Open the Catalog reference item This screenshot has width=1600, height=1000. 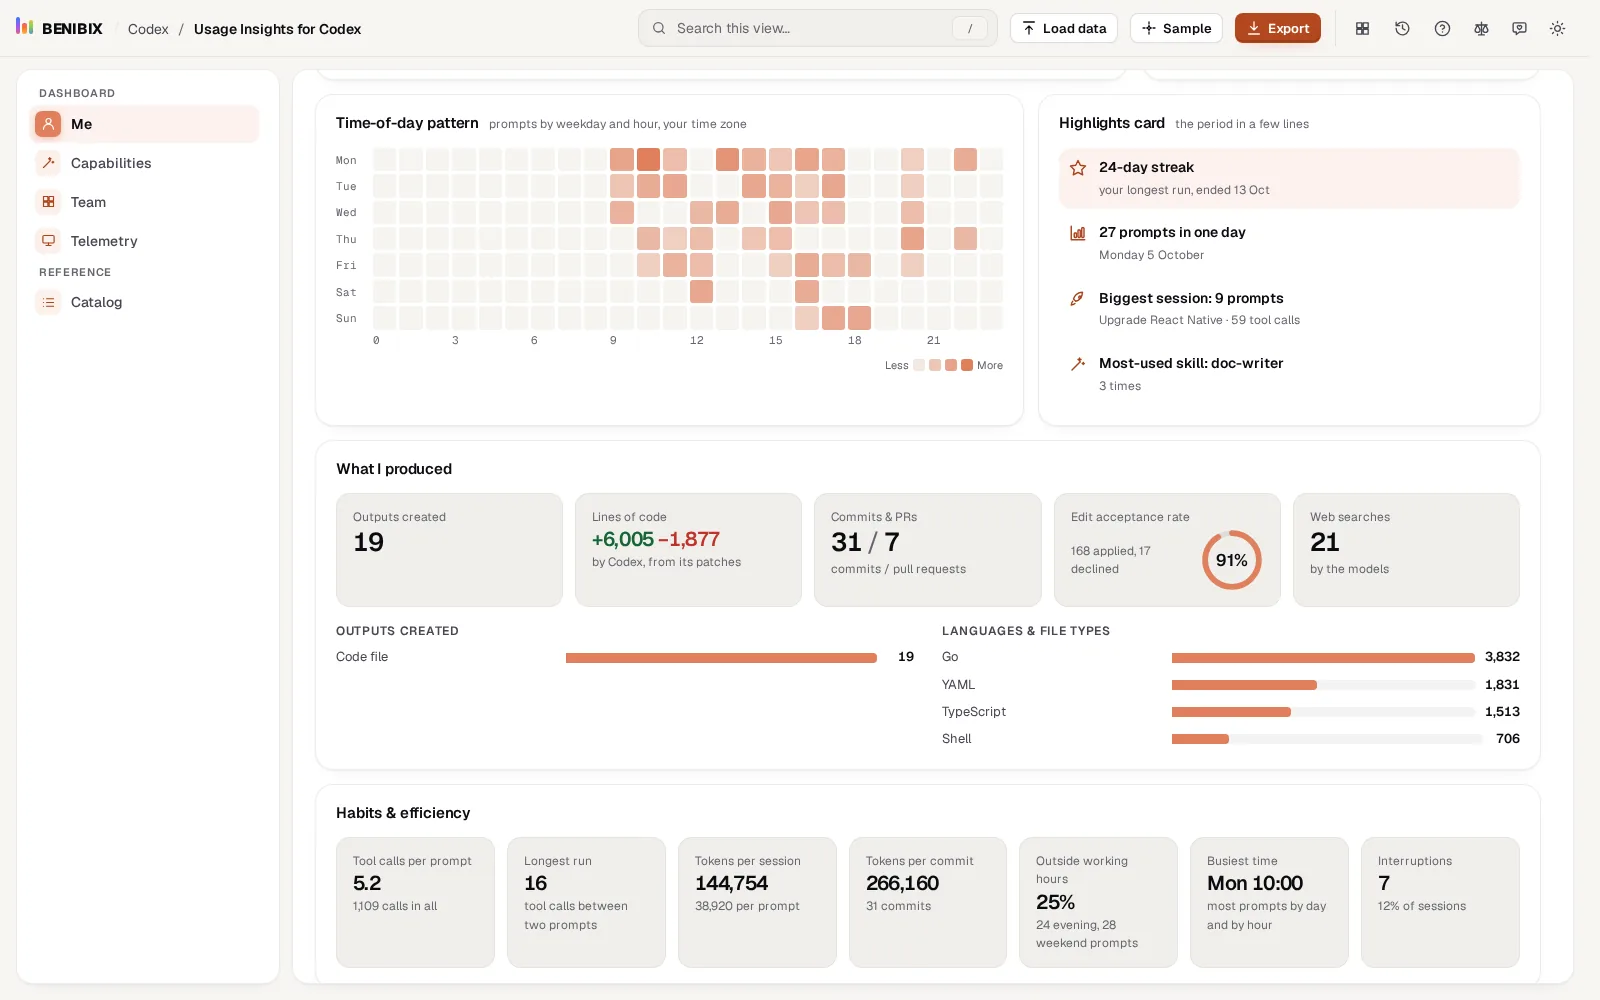[x=145, y=302]
